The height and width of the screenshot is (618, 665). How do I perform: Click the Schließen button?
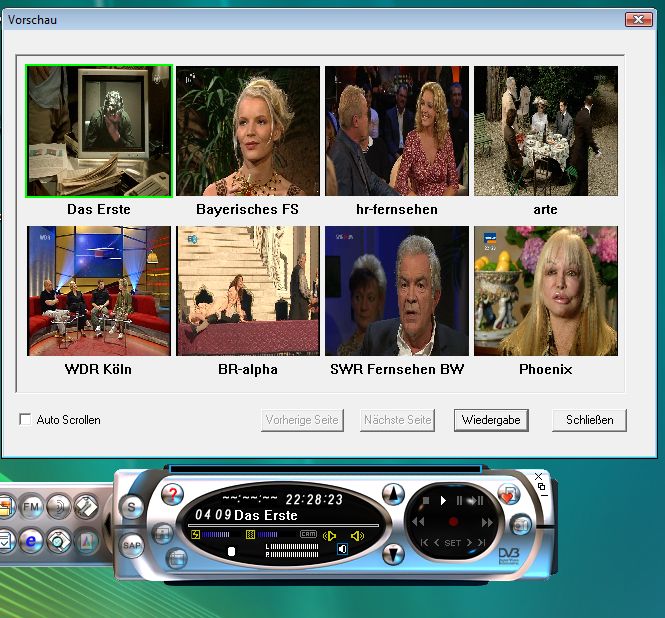tap(589, 420)
